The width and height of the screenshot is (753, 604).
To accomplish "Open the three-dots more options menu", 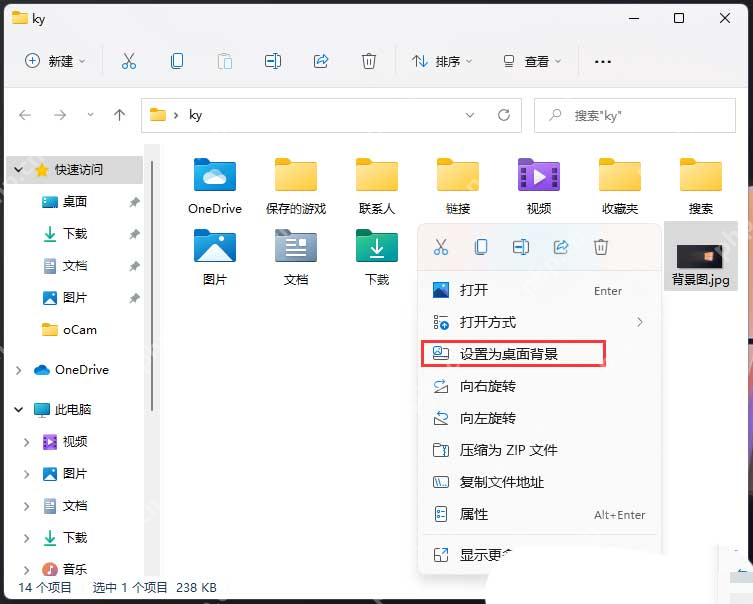I will 603,61.
